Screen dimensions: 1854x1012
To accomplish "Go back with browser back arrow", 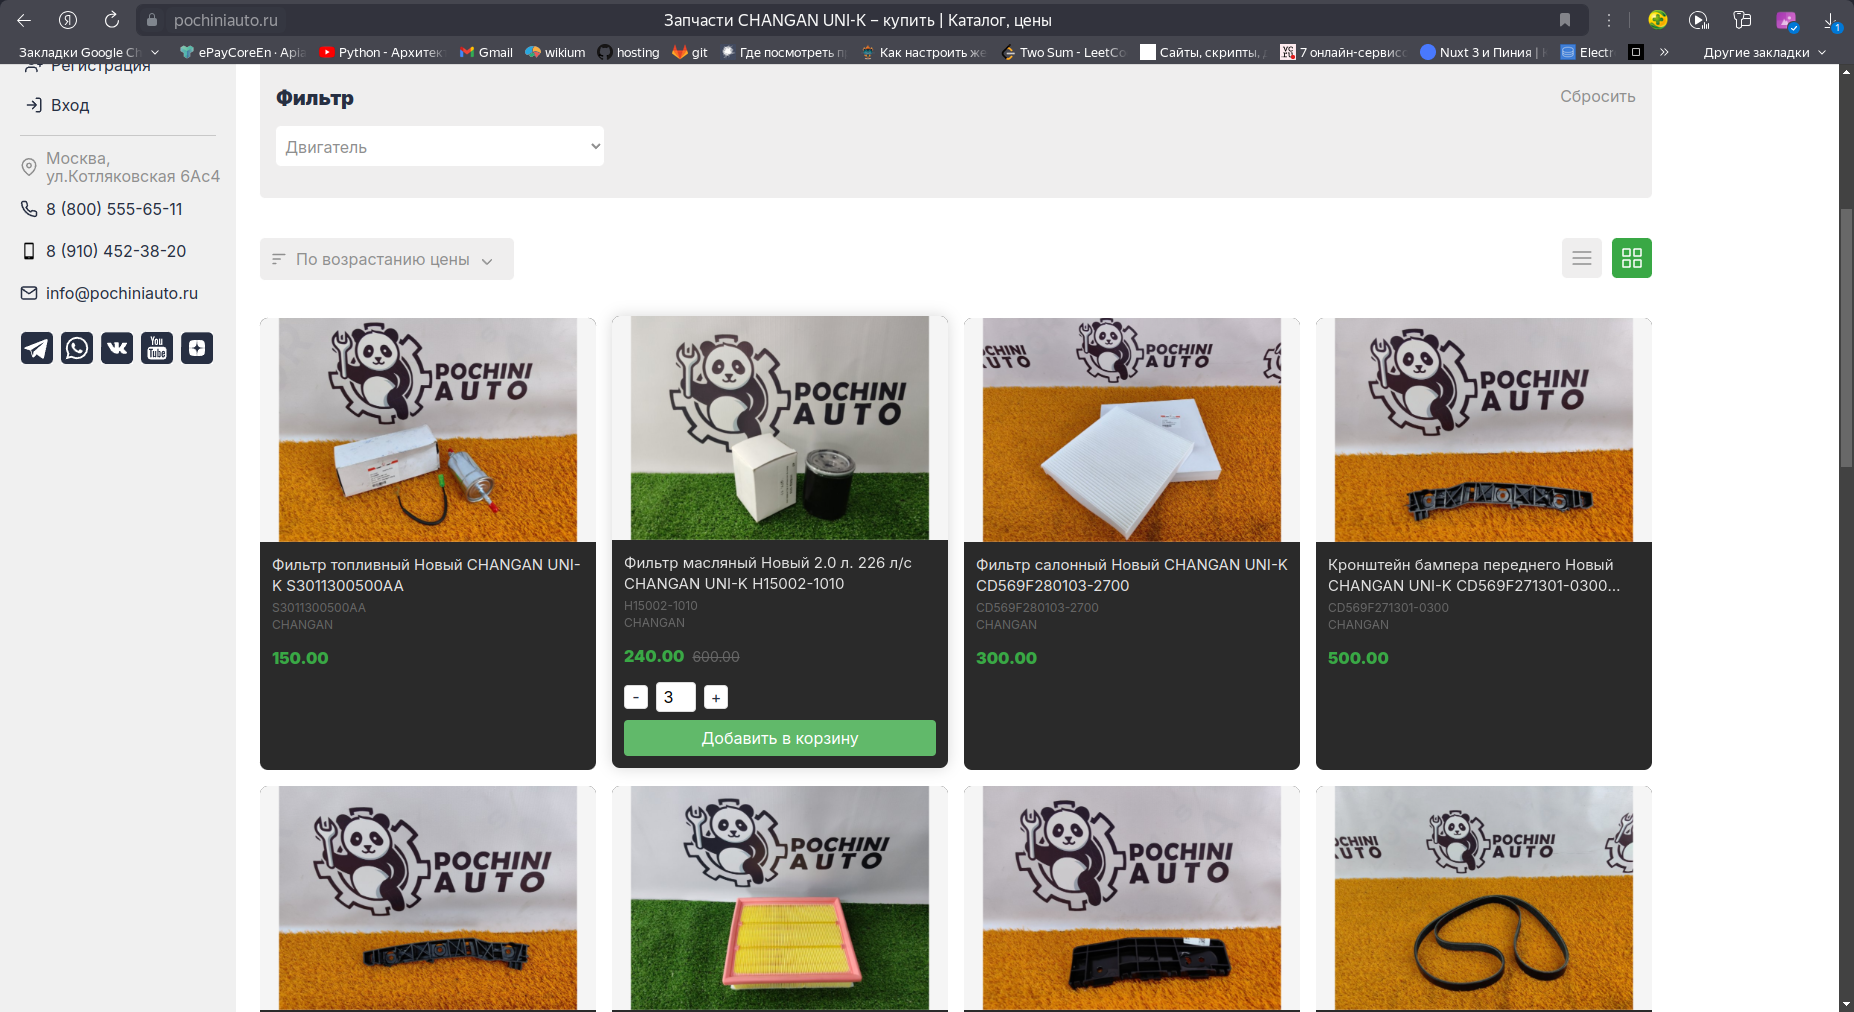I will tap(24, 20).
